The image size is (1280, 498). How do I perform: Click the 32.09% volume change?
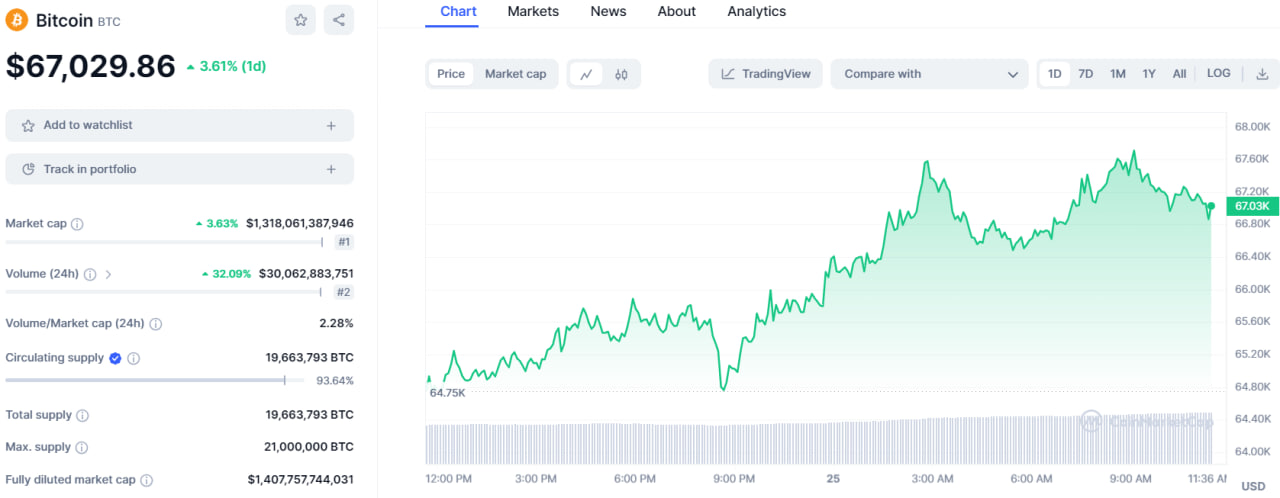click(x=231, y=274)
